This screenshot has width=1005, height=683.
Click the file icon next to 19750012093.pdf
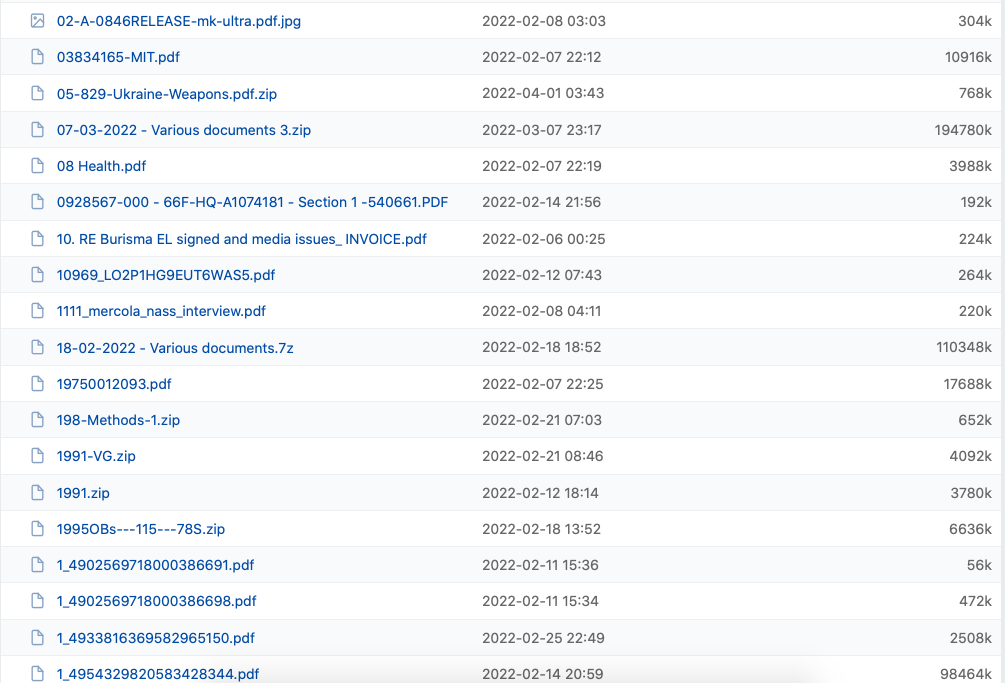(x=37, y=384)
